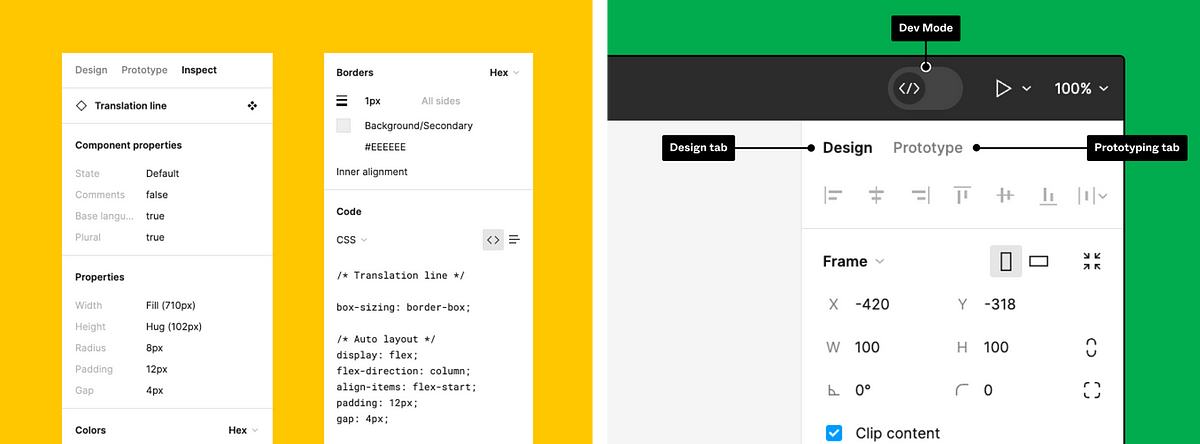The image size is (1200, 444).
Task: Open the Frame type dropdown
Action: (853, 261)
